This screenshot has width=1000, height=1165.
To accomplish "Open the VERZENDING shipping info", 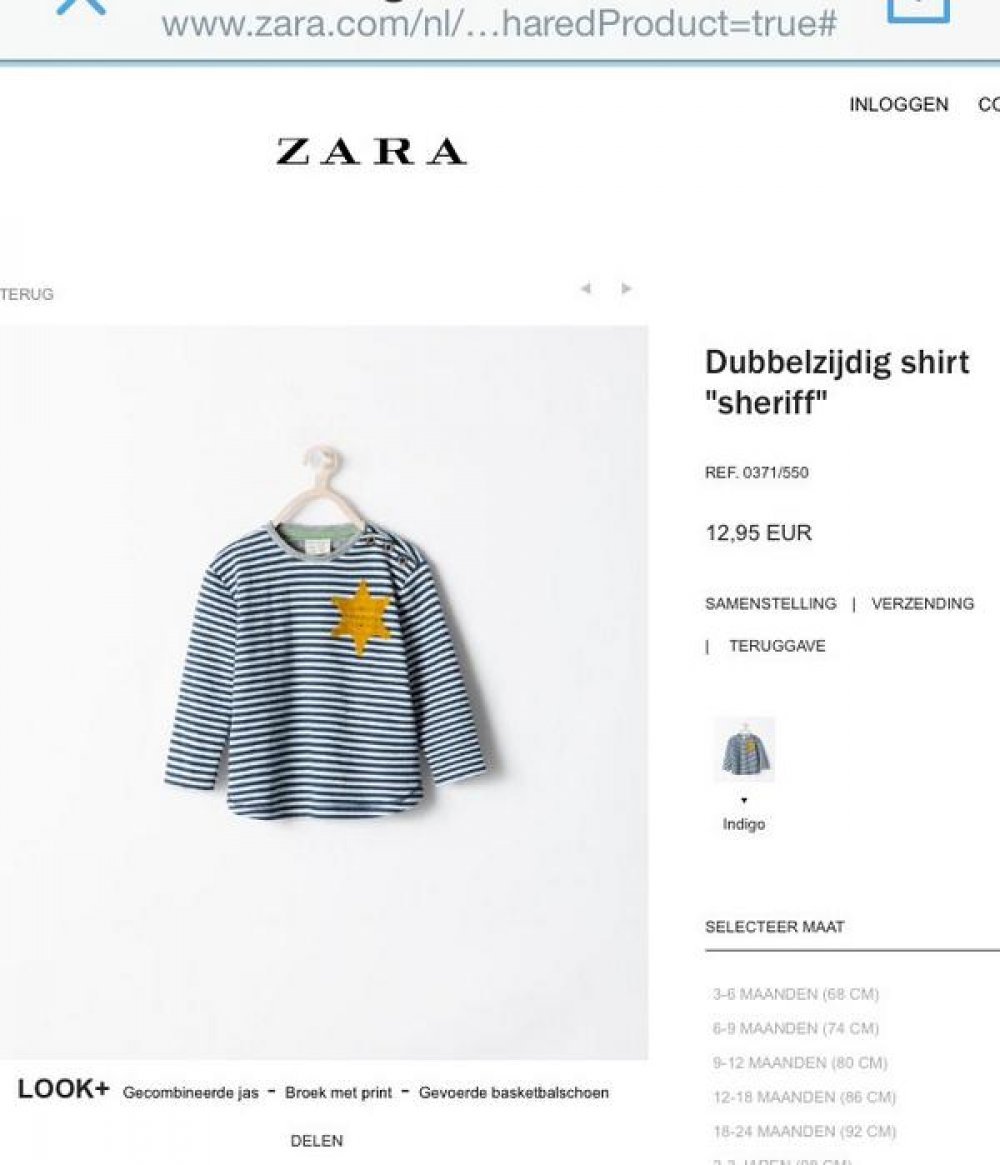I will 923,603.
